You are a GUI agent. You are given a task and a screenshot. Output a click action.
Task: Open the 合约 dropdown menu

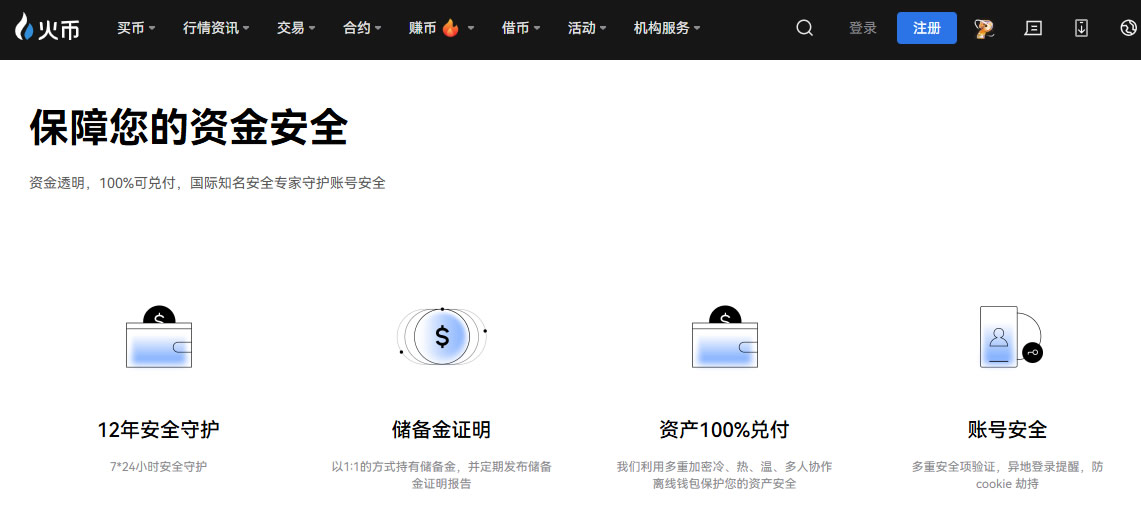362,28
